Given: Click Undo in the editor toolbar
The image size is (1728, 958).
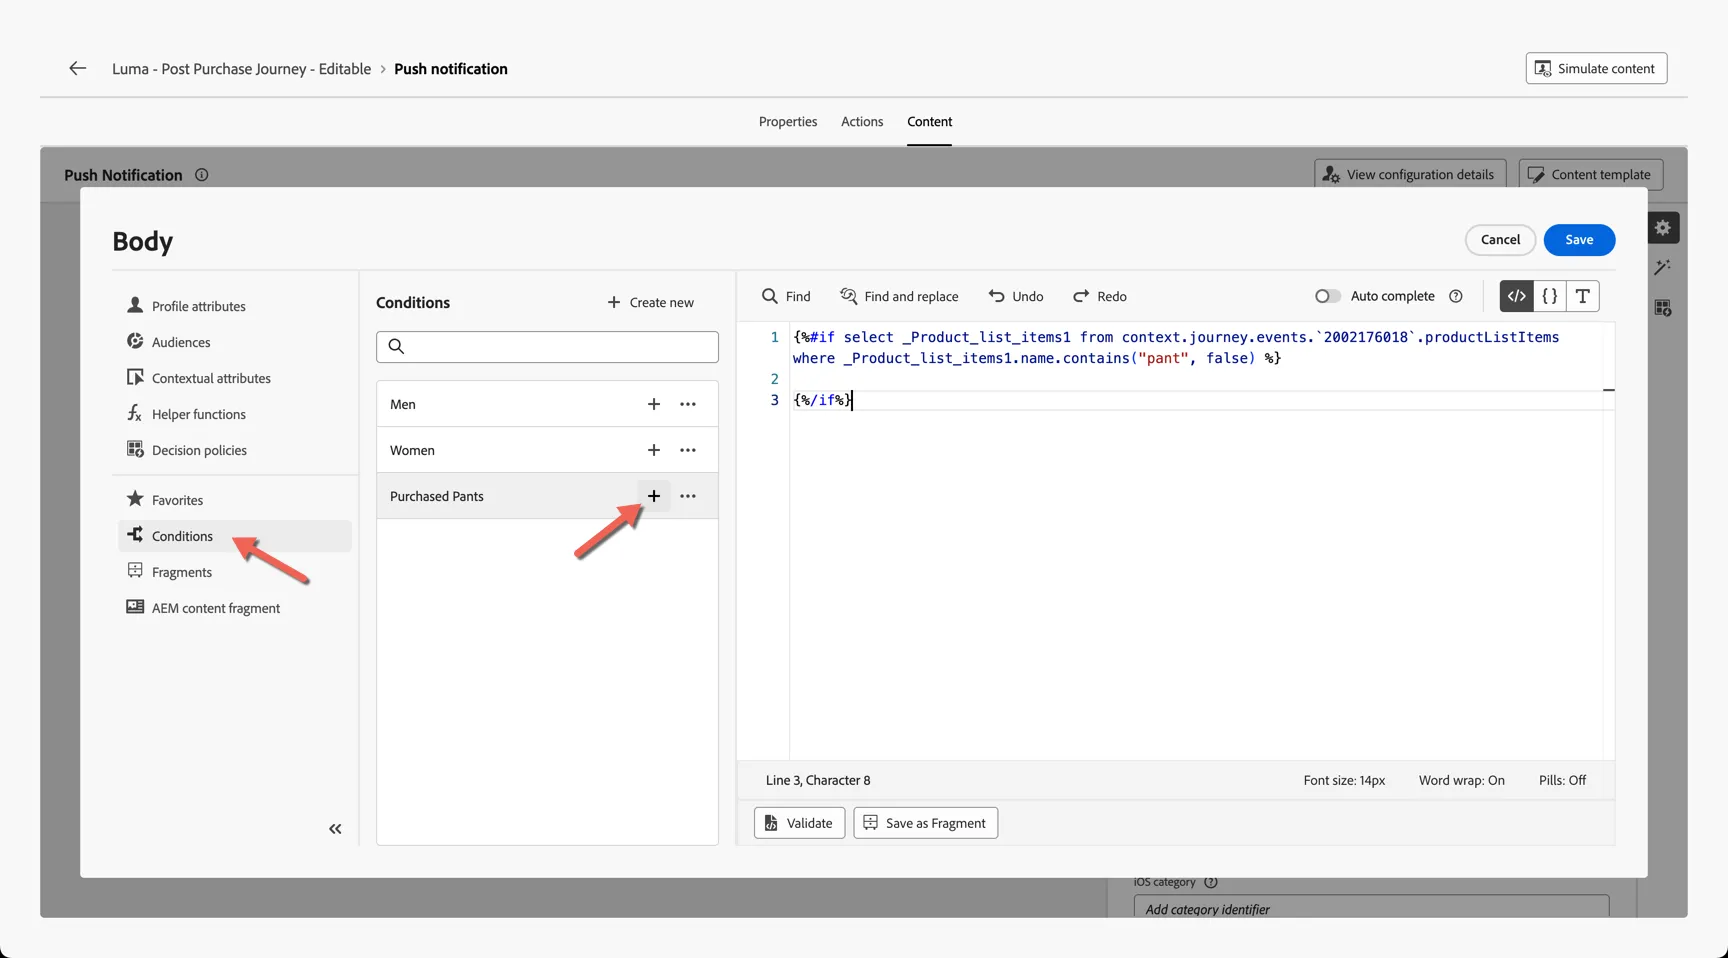Looking at the screenshot, I should coord(1016,296).
